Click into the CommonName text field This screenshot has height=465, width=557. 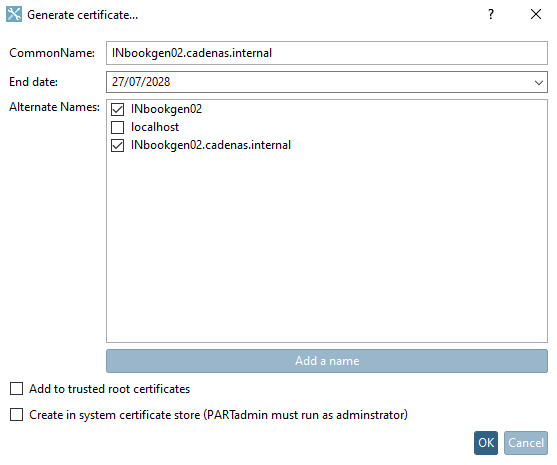[x=326, y=53]
